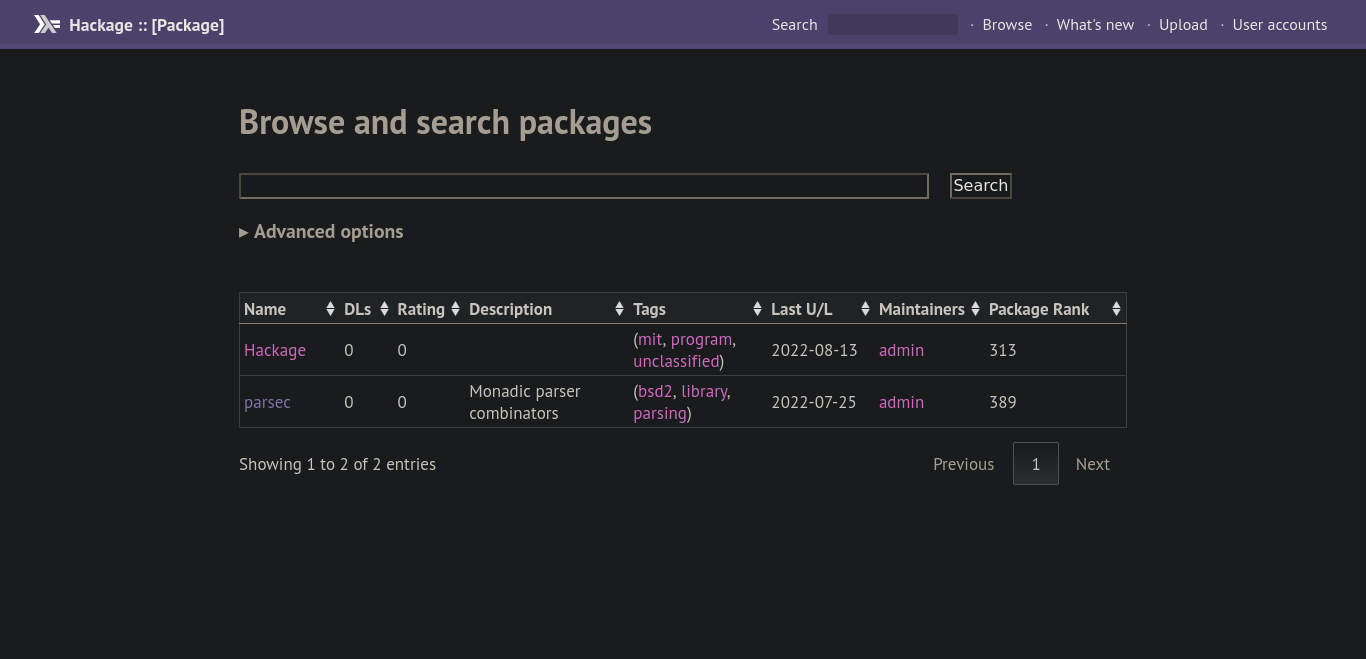
Task: Click the Monadic parser combinators description
Action: click(x=525, y=402)
